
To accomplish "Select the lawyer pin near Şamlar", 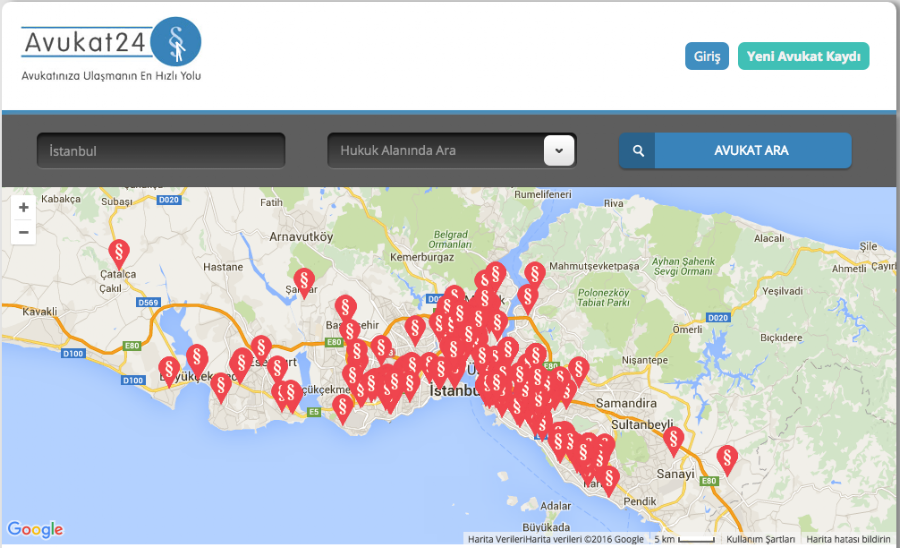I will [304, 281].
